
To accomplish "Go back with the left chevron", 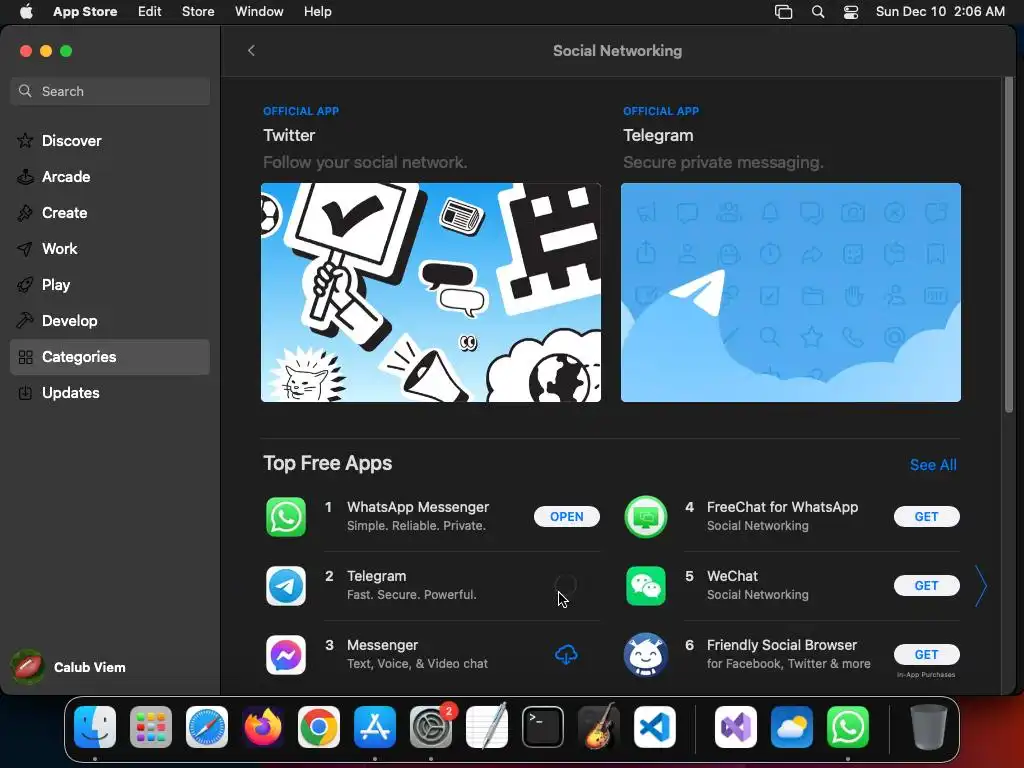I will pyautogui.click(x=251, y=50).
